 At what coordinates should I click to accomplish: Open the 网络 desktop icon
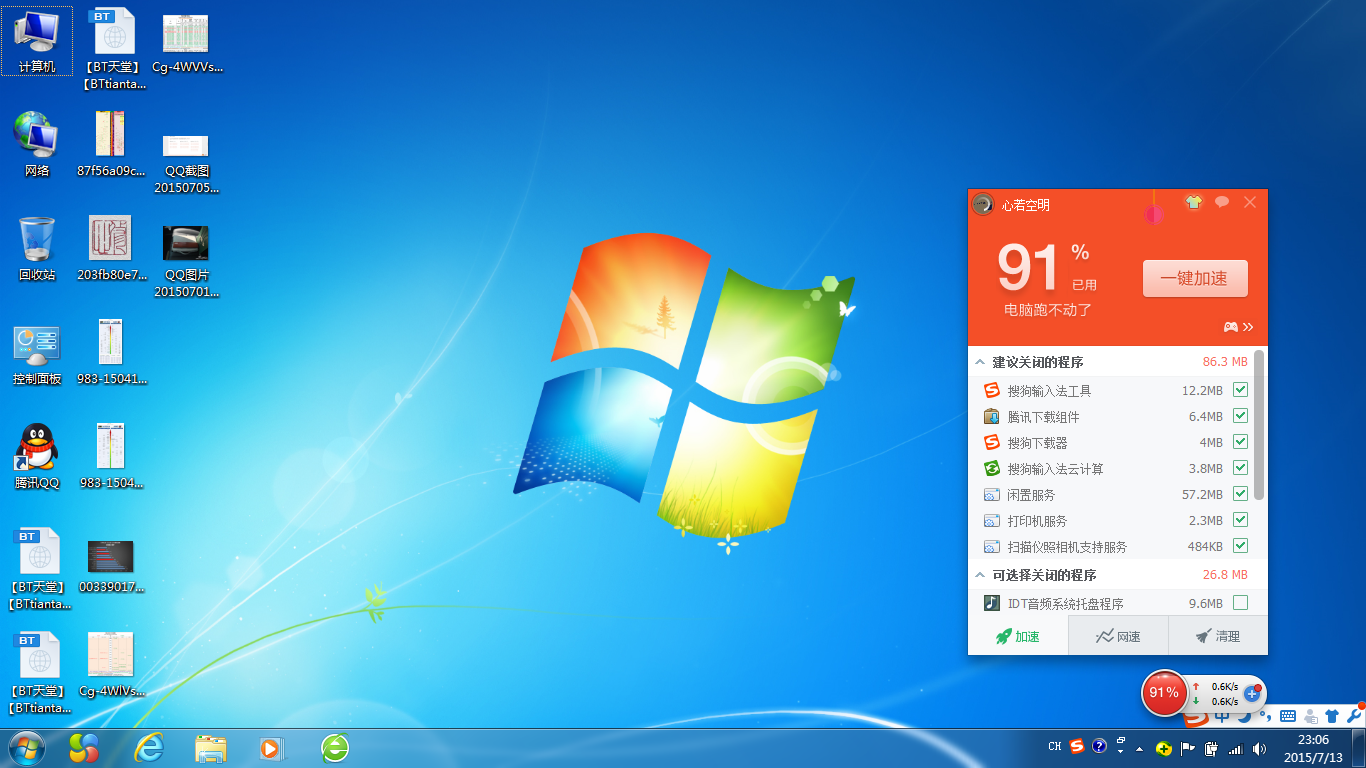(x=37, y=146)
